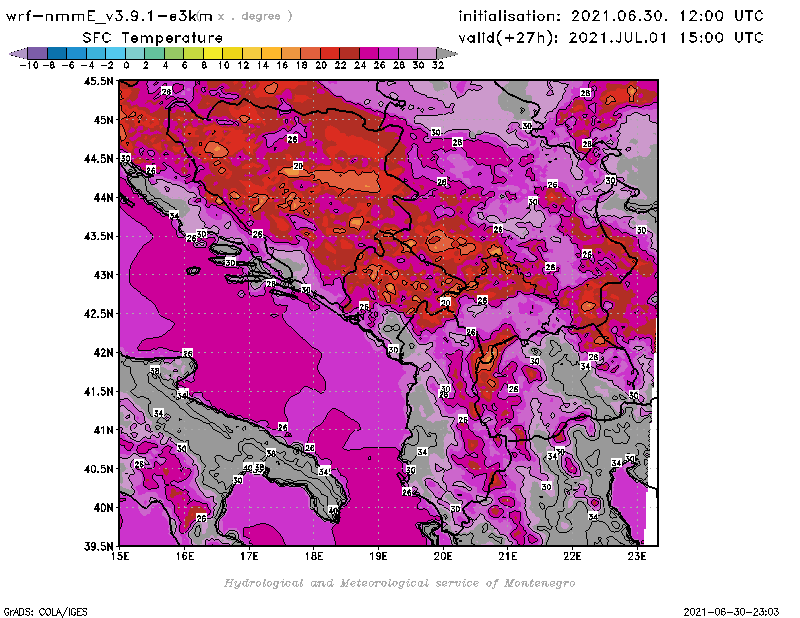Click the Hydrological and Meteorological service credit
The height and width of the screenshot is (618, 800).
coord(399,583)
